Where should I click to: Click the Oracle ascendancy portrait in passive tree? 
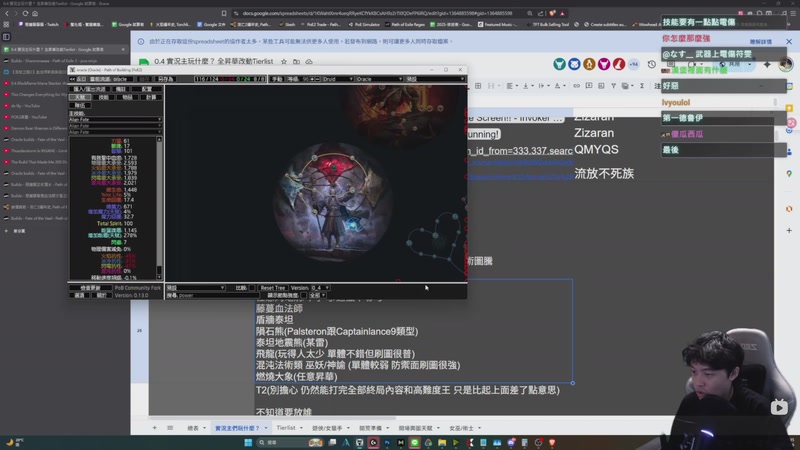pyautogui.click(x=333, y=203)
